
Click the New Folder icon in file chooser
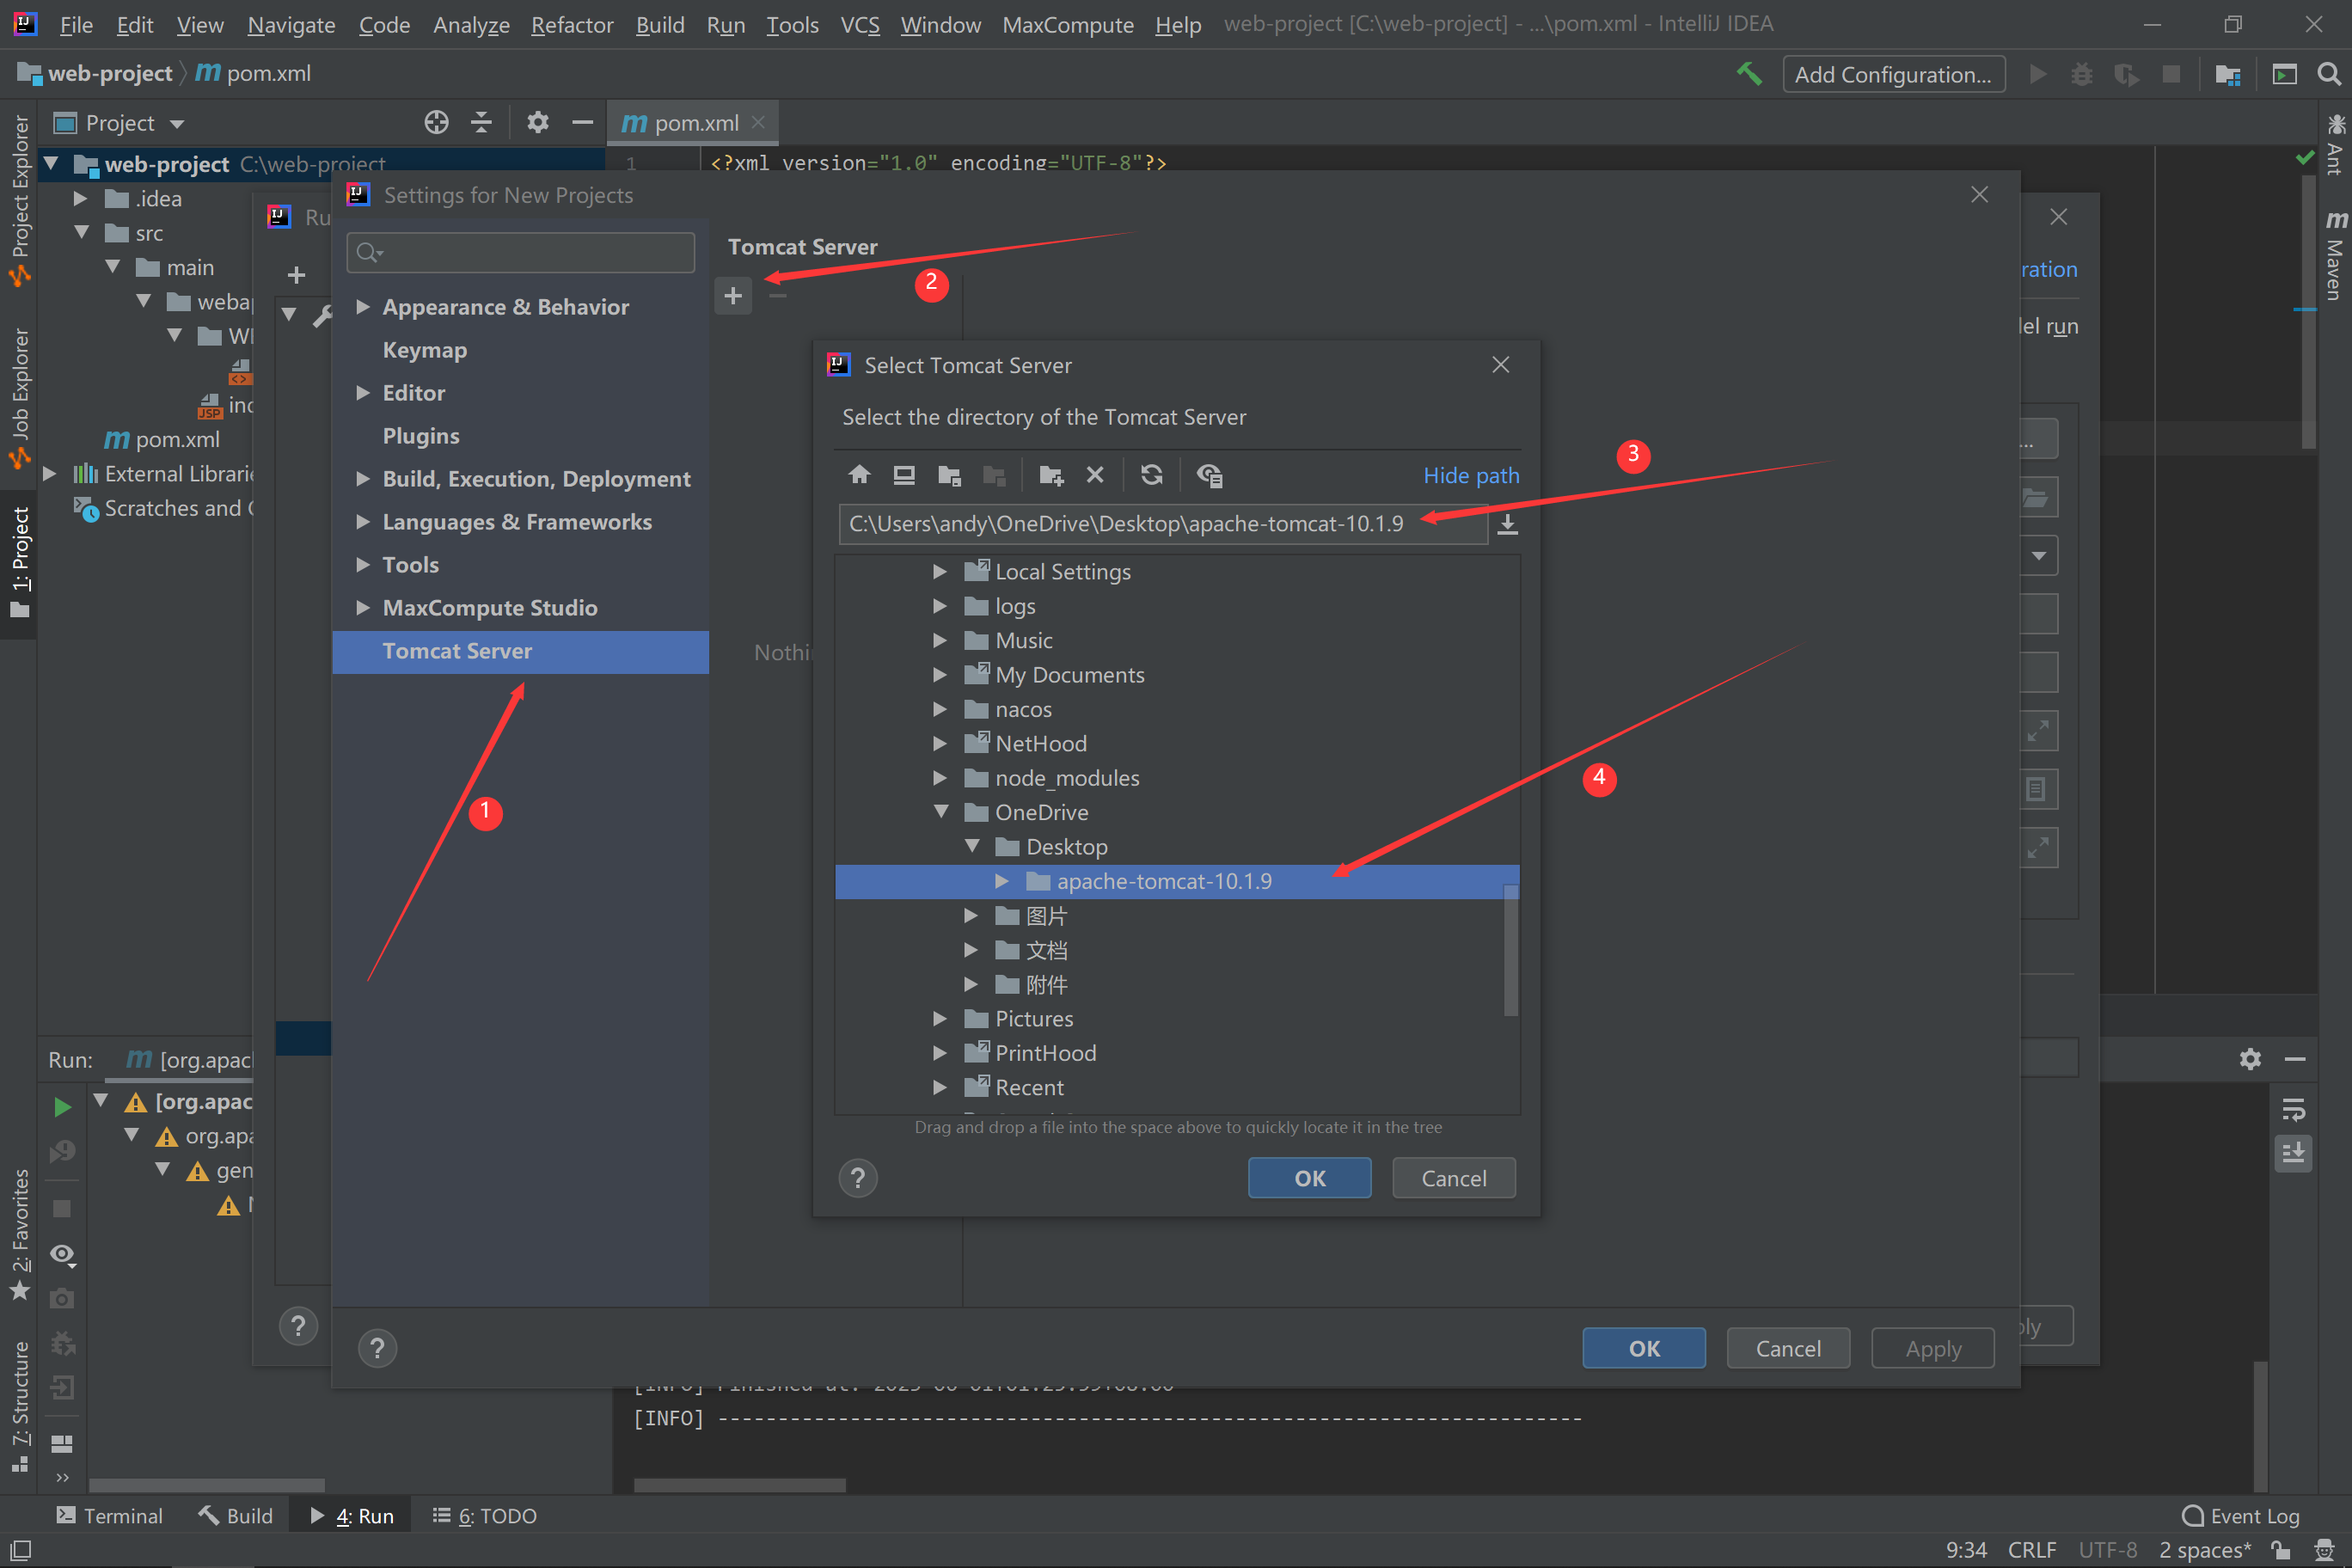click(1051, 475)
